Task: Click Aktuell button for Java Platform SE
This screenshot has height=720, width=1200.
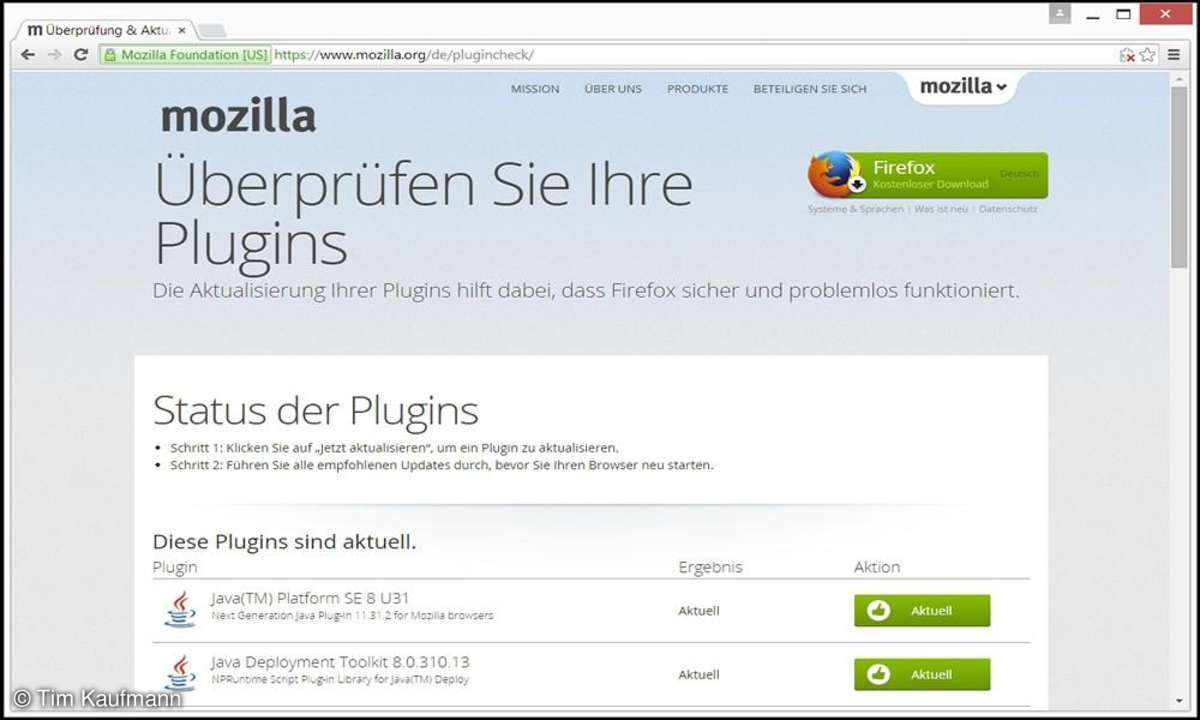Action: click(922, 610)
